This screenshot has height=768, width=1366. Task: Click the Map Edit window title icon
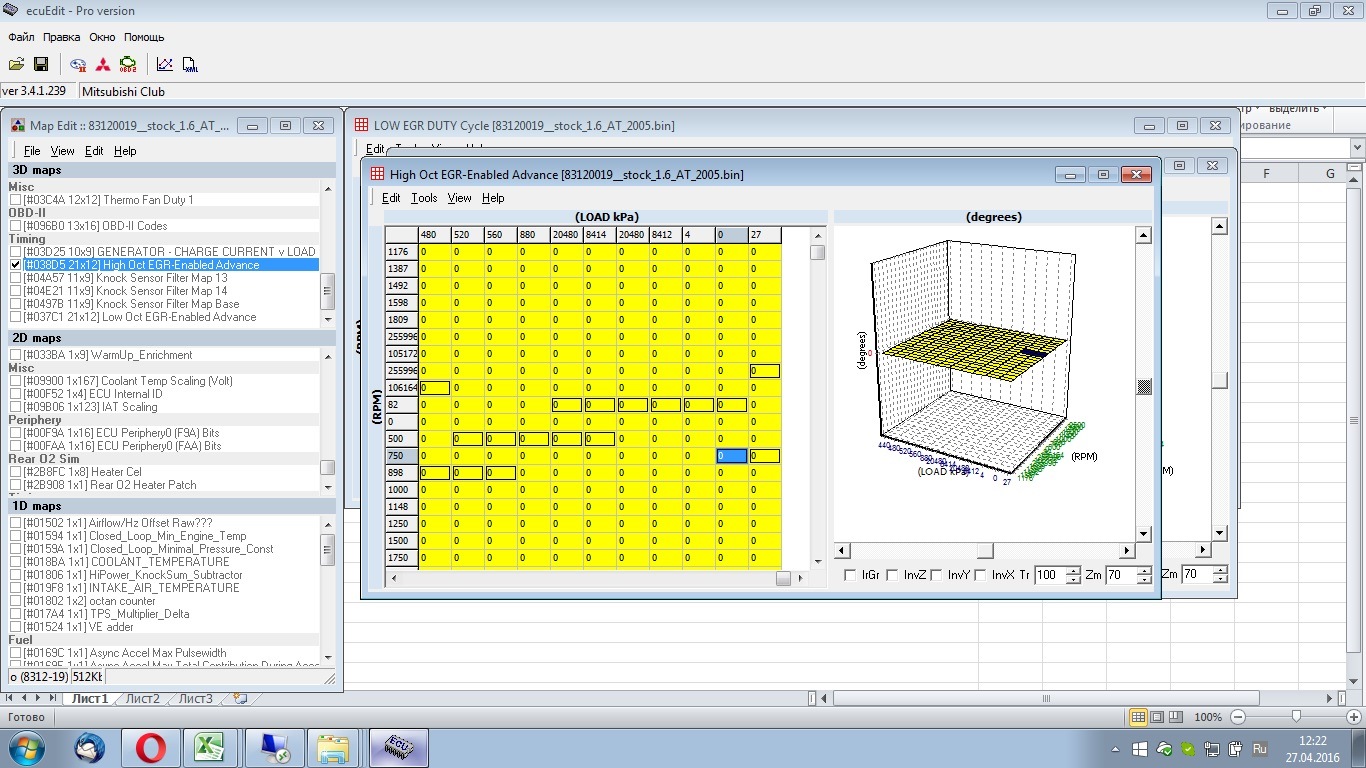(x=18, y=126)
